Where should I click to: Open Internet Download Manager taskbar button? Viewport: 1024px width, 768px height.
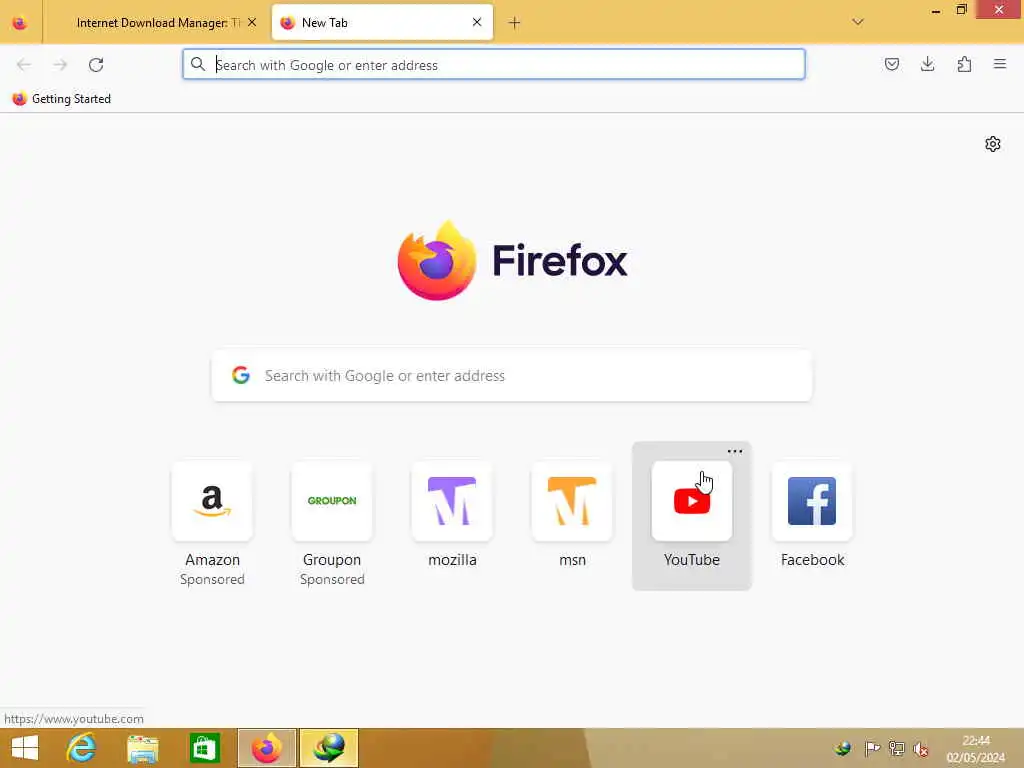(328, 748)
